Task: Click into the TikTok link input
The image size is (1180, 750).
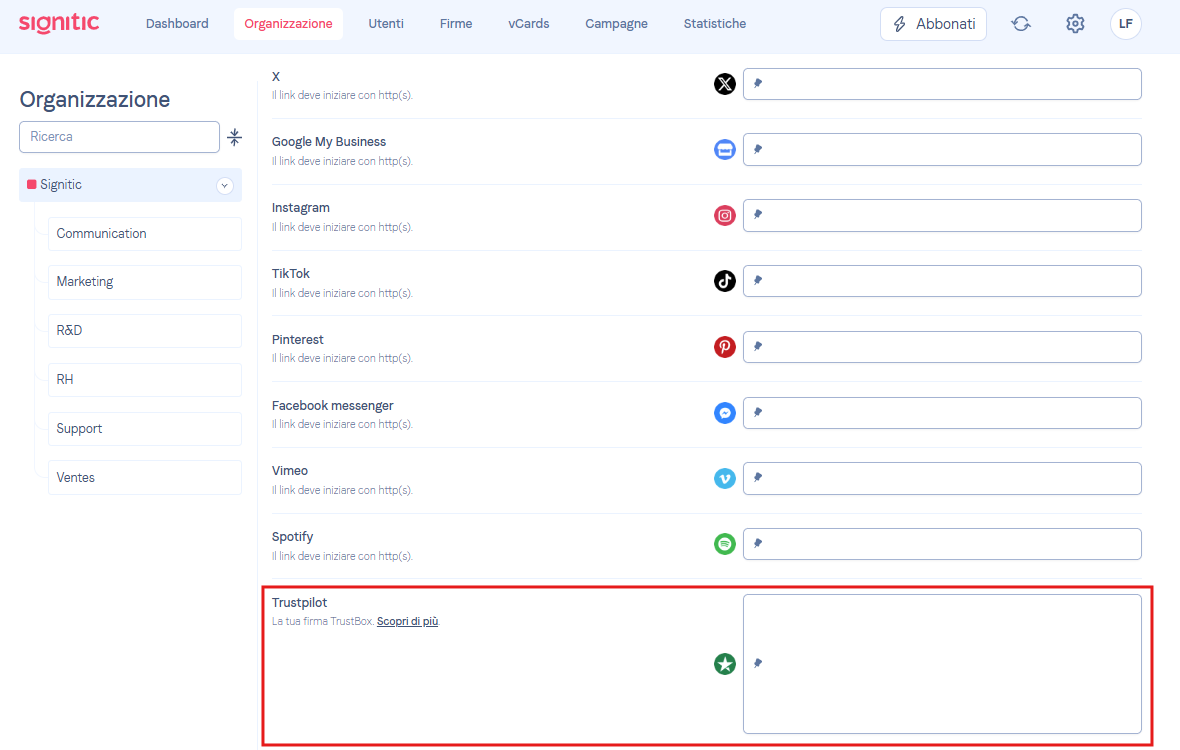Action: click(x=942, y=281)
